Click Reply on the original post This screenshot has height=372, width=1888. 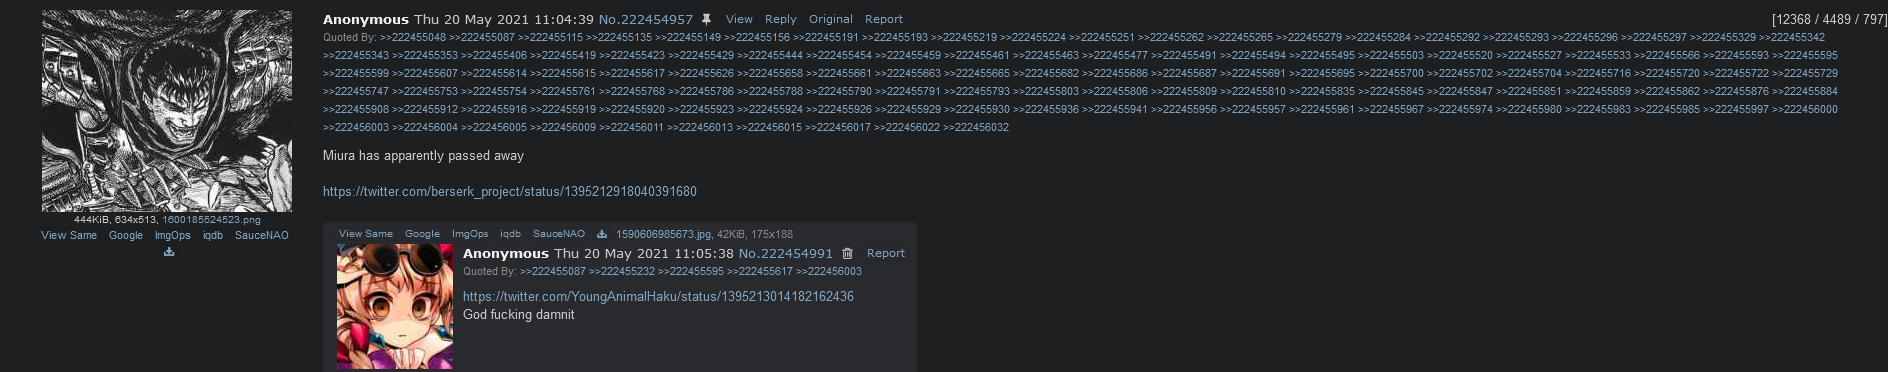(781, 19)
